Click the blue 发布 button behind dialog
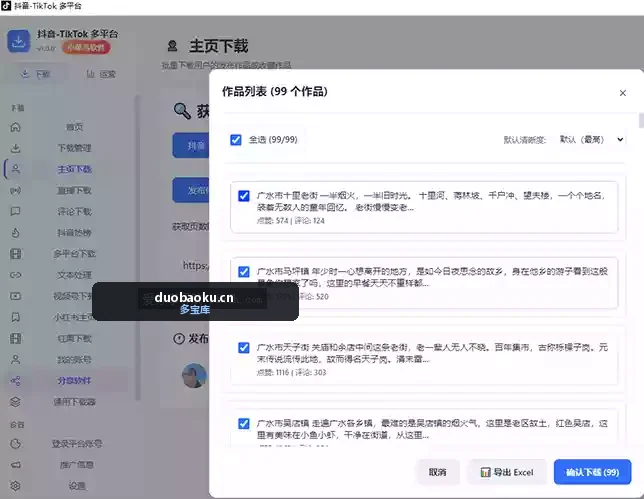 (x=191, y=191)
